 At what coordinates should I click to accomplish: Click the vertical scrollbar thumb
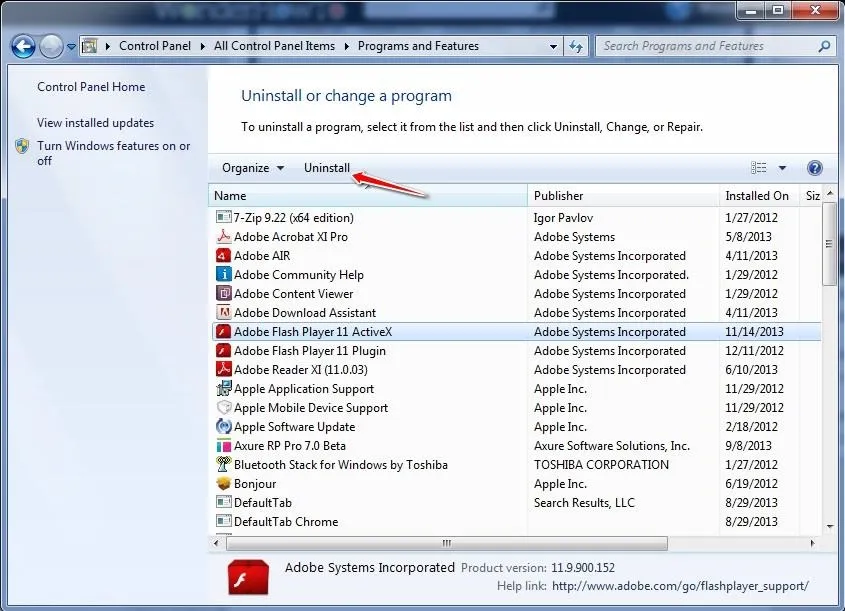pos(829,245)
